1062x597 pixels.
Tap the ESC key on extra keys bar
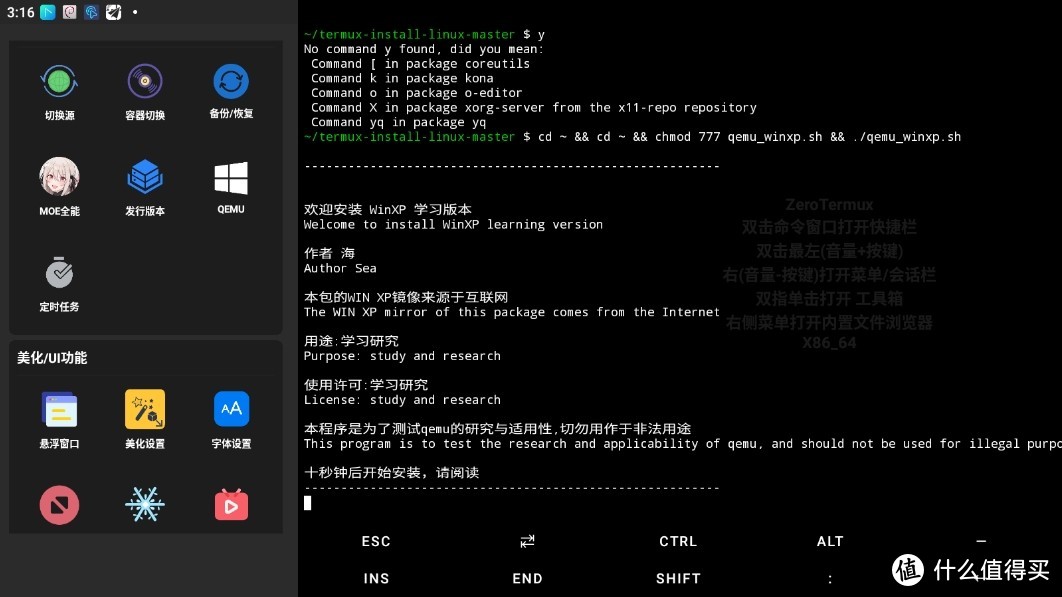click(376, 541)
